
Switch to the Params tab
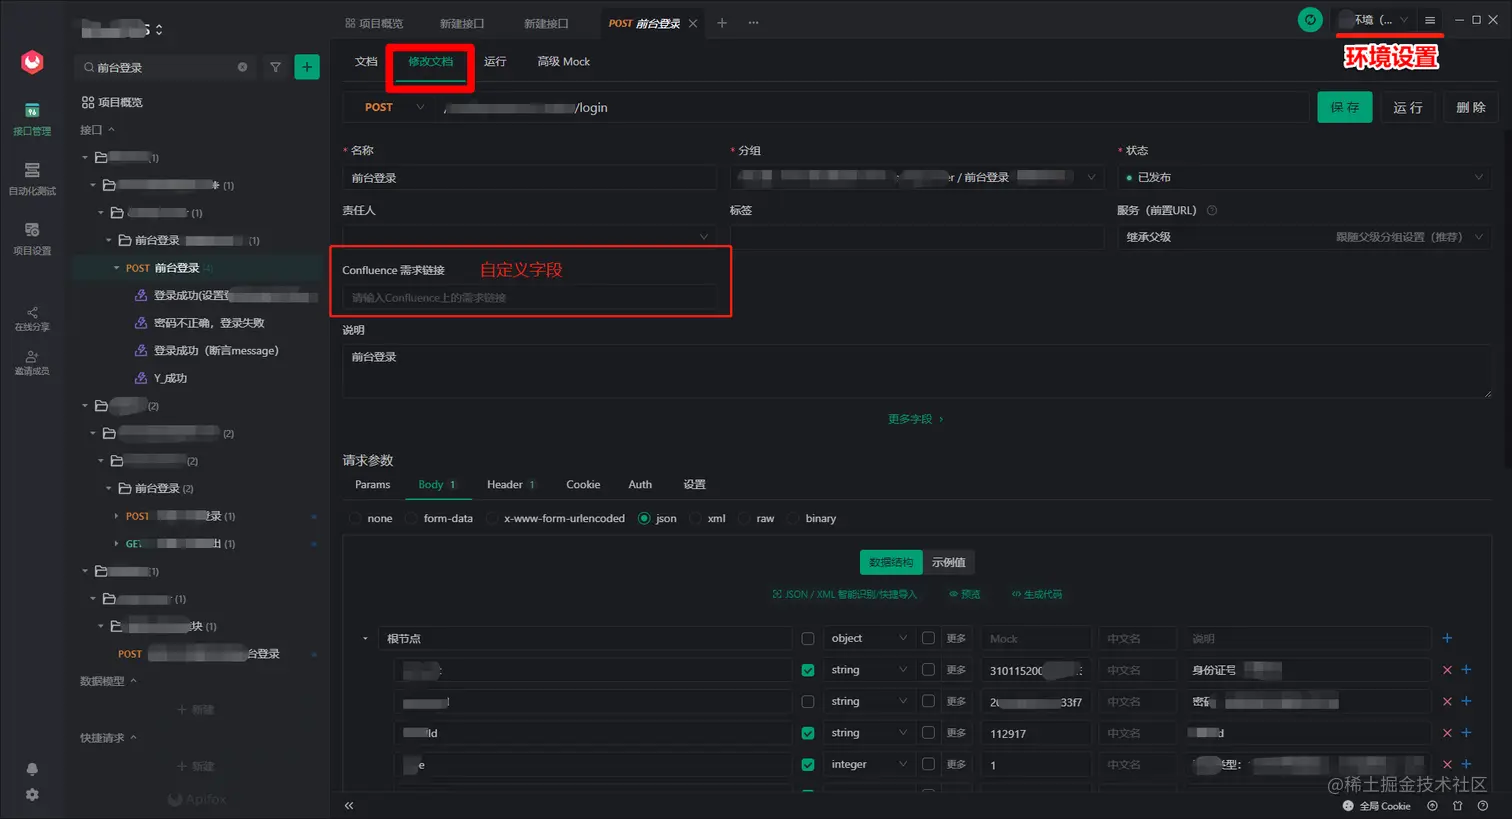point(373,484)
